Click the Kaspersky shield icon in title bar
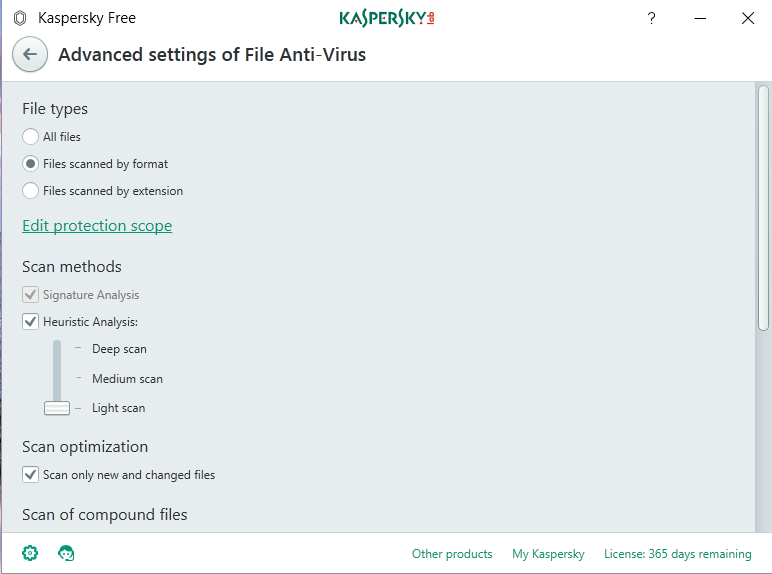 click(20, 18)
